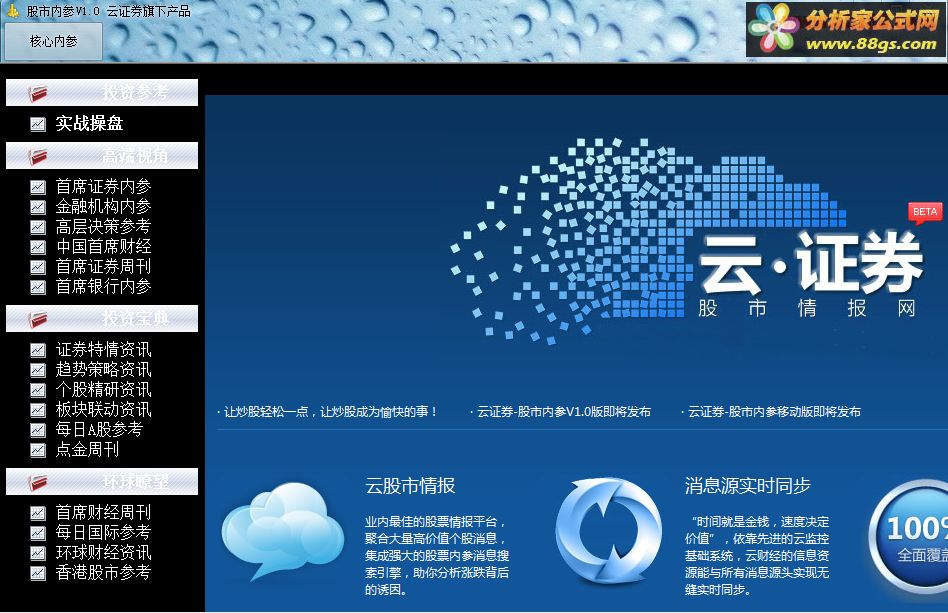Open 香港股市参考 in the sidebar
948x613 pixels.
pyautogui.click(x=103, y=572)
